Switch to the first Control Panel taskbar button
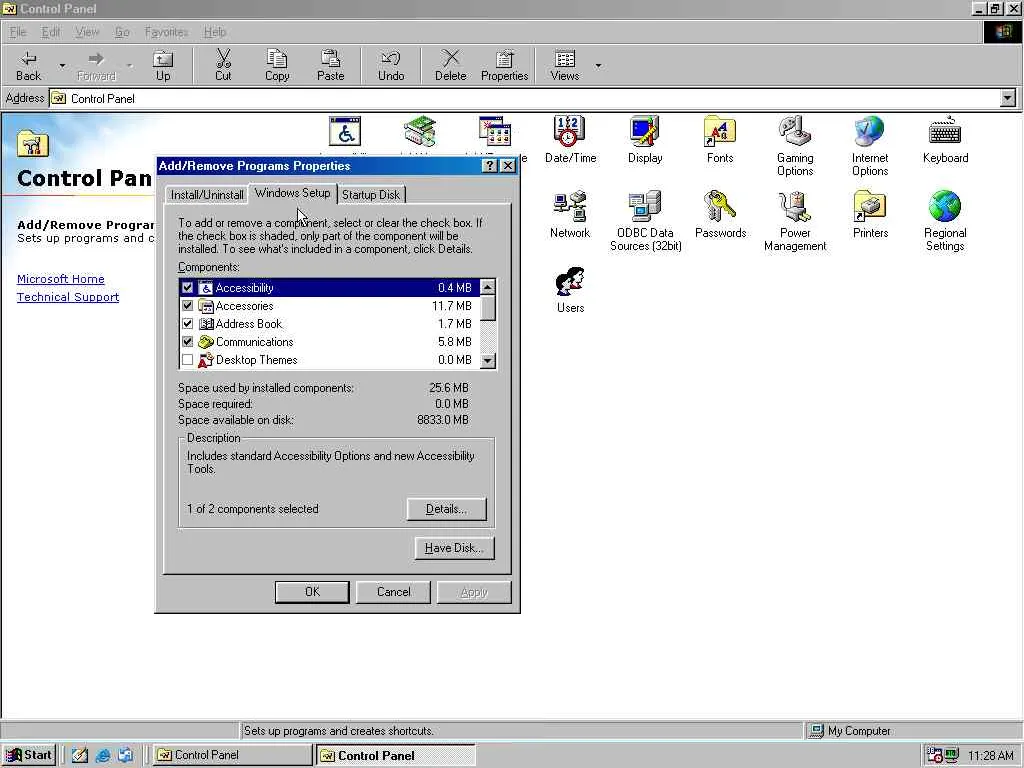This screenshot has height=768, width=1024. pos(232,755)
